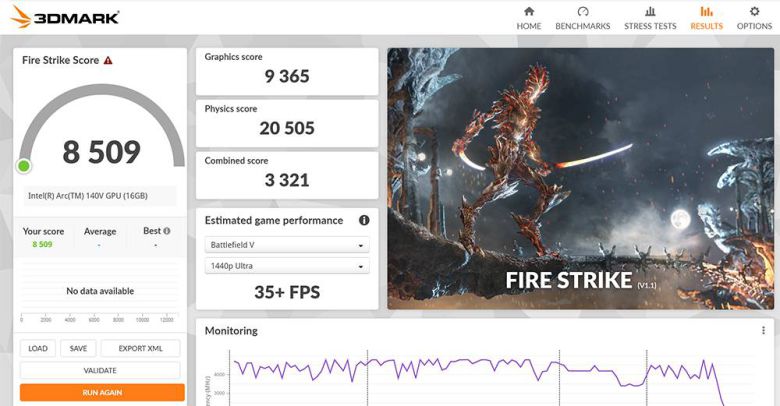Click the Fire Strike Score warning triangle icon
The width and height of the screenshot is (780, 406).
coord(108,61)
